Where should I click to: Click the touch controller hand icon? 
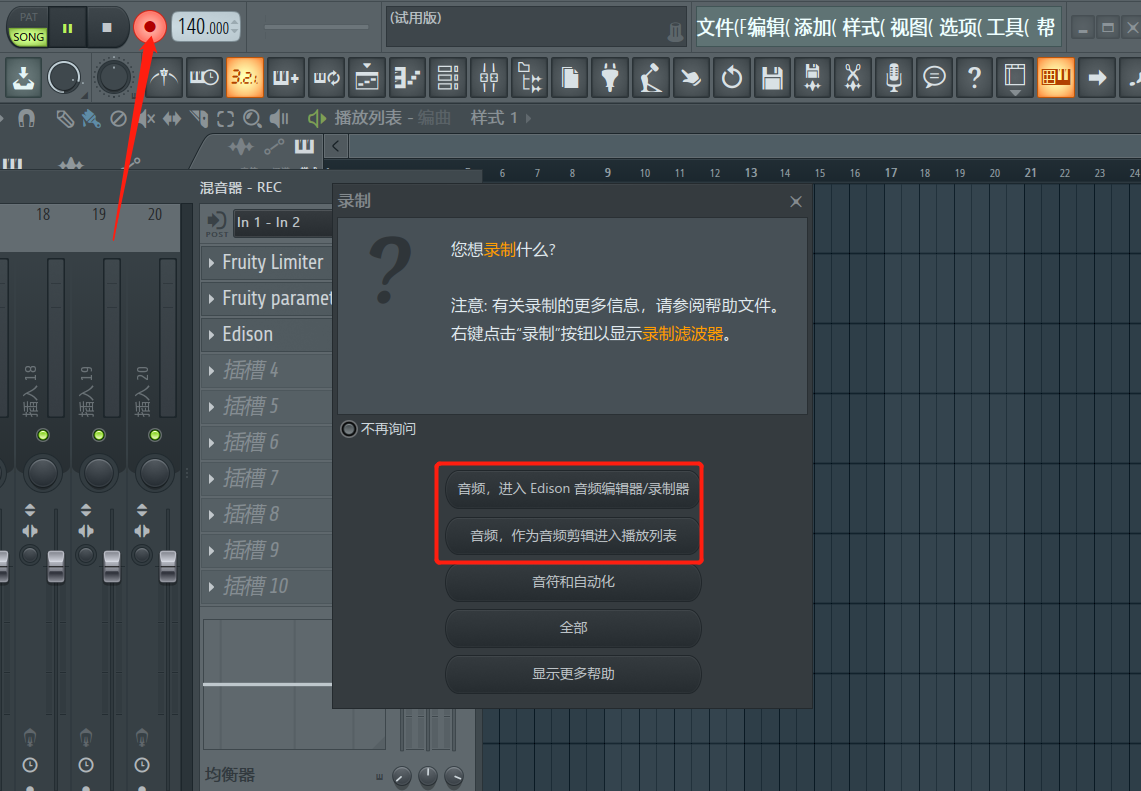point(691,77)
